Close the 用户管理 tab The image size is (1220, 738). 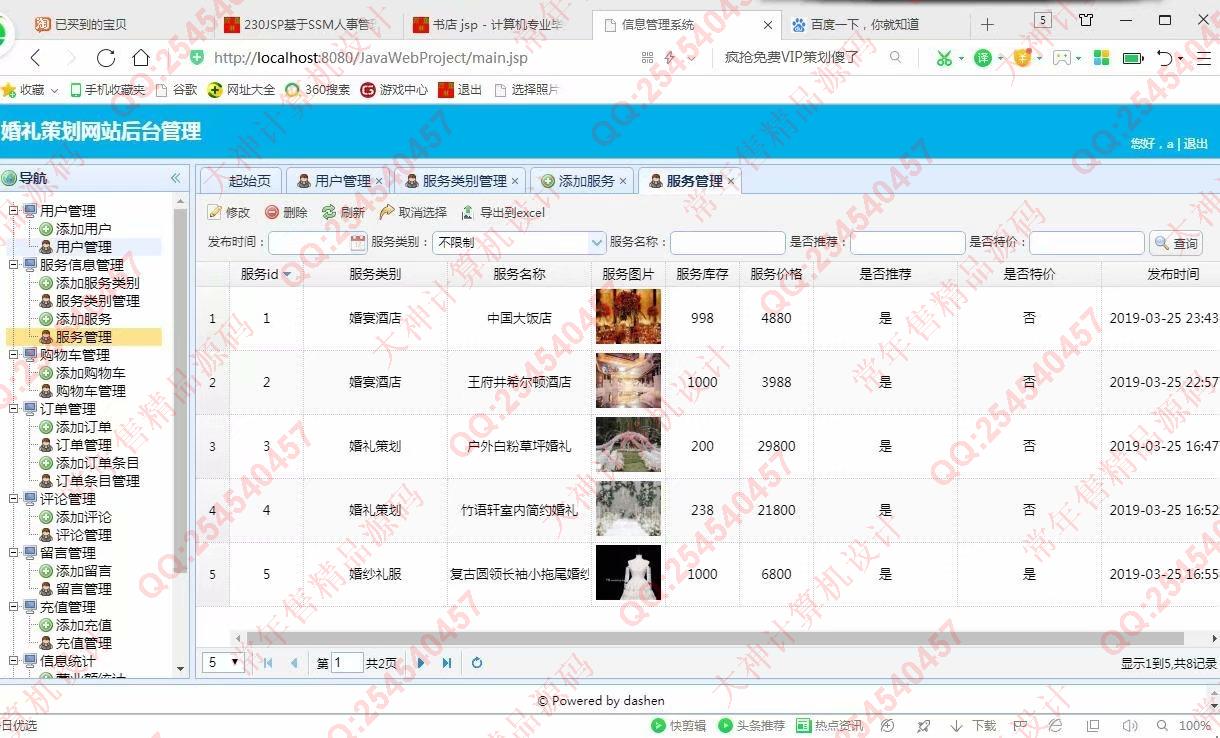click(x=379, y=181)
